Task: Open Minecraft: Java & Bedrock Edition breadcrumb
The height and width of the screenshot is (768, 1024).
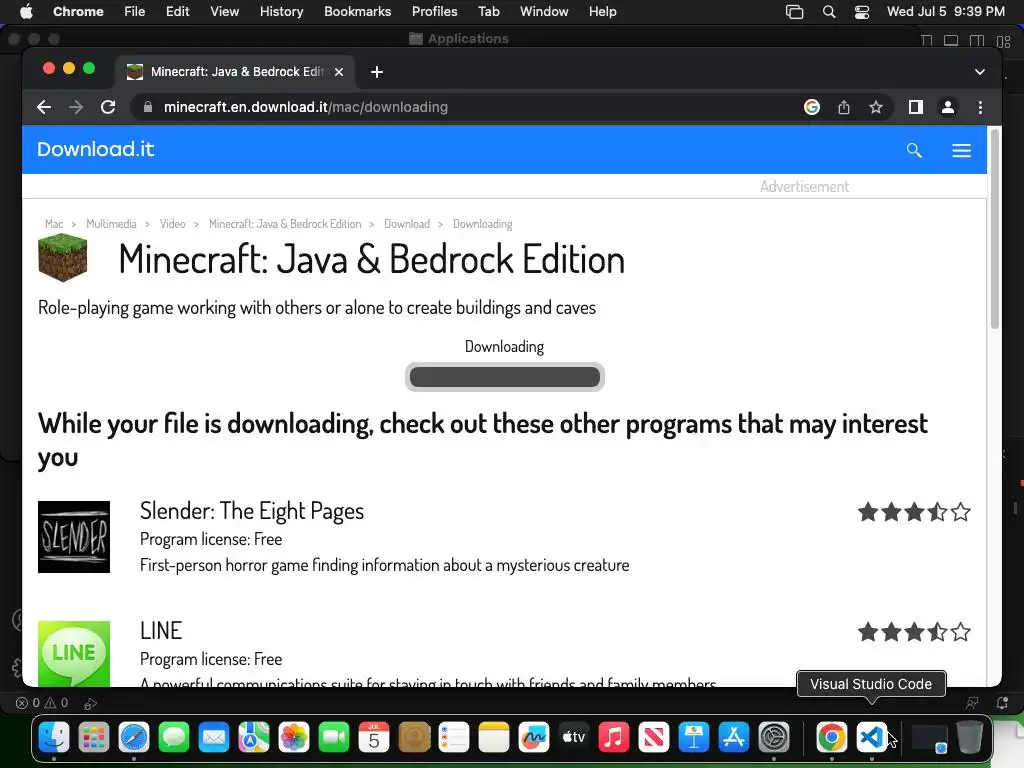Action: tap(285, 224)
